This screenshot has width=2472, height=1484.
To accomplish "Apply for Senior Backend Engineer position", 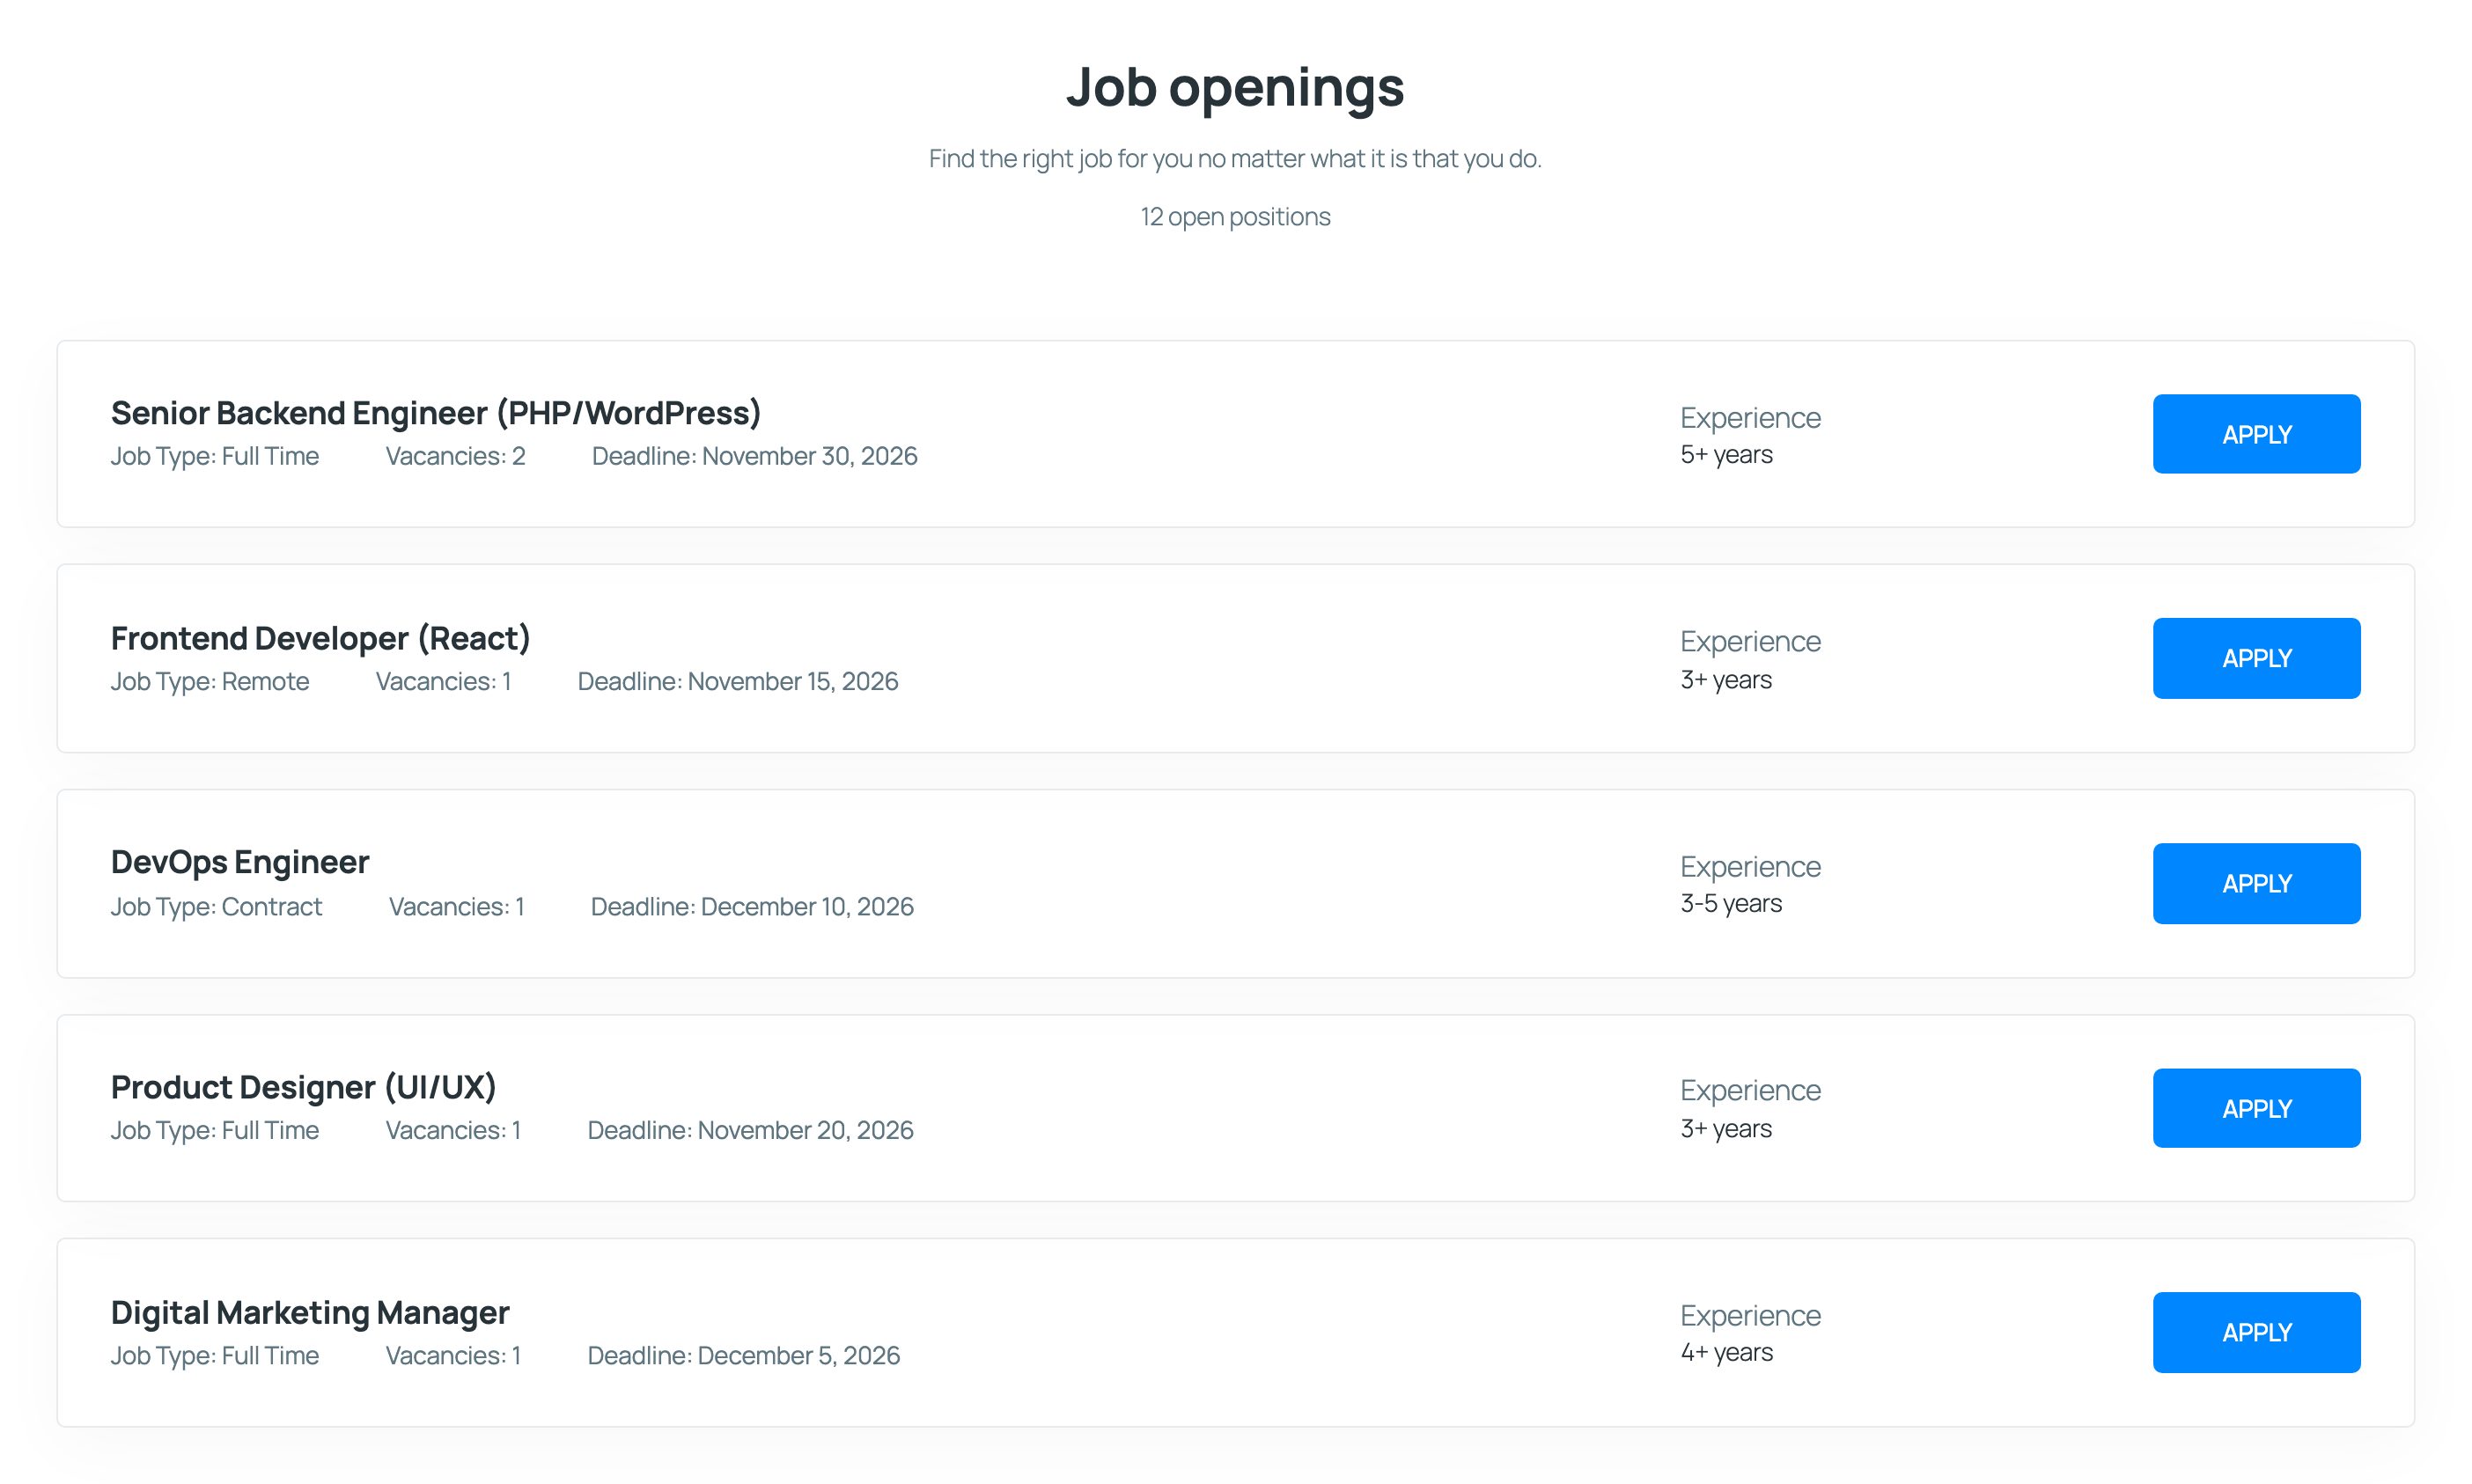I will point(2256,434).
